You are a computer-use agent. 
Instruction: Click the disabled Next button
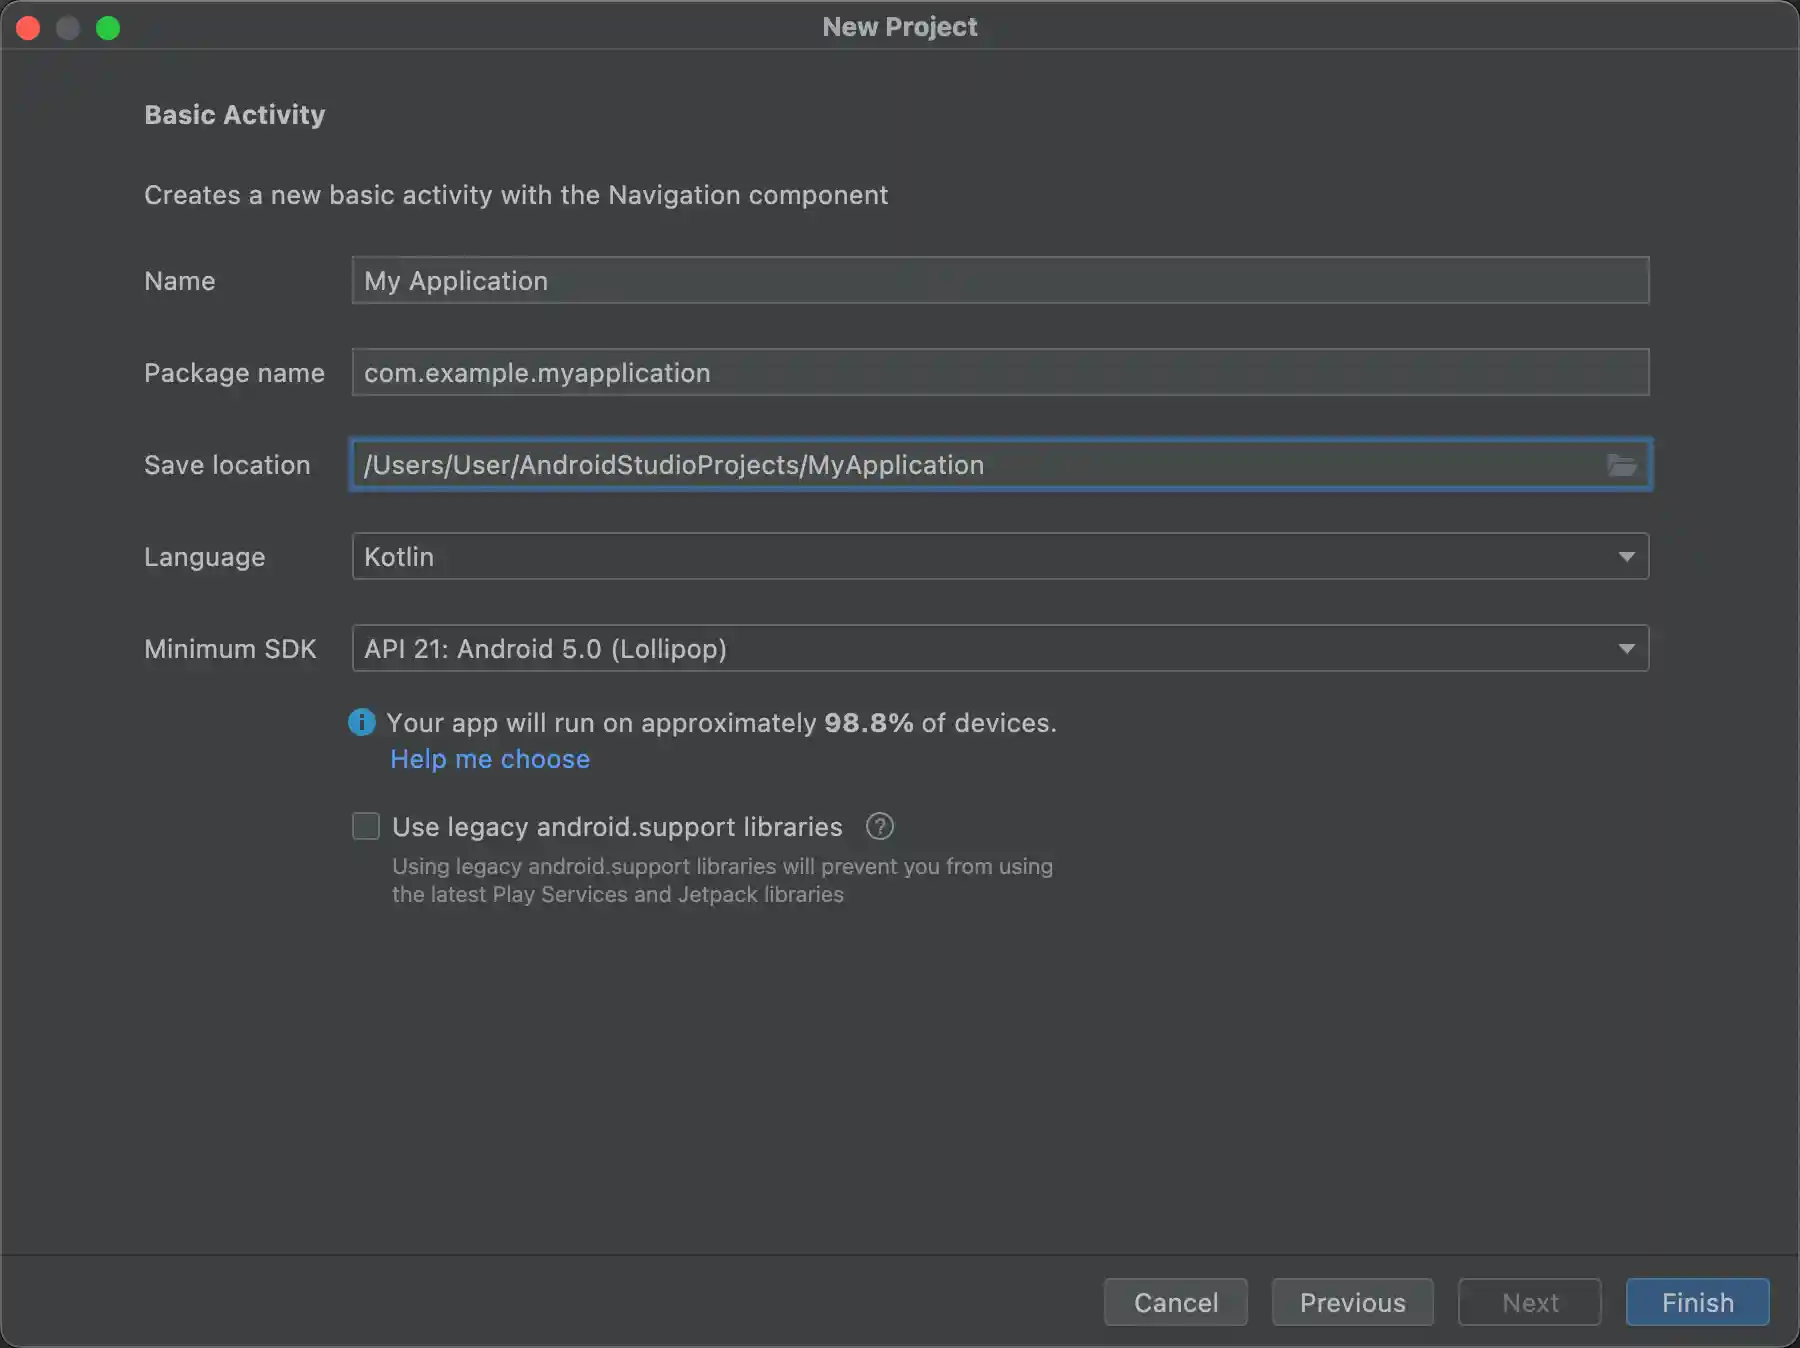pyautogui.click(x=1529, y=1302)
